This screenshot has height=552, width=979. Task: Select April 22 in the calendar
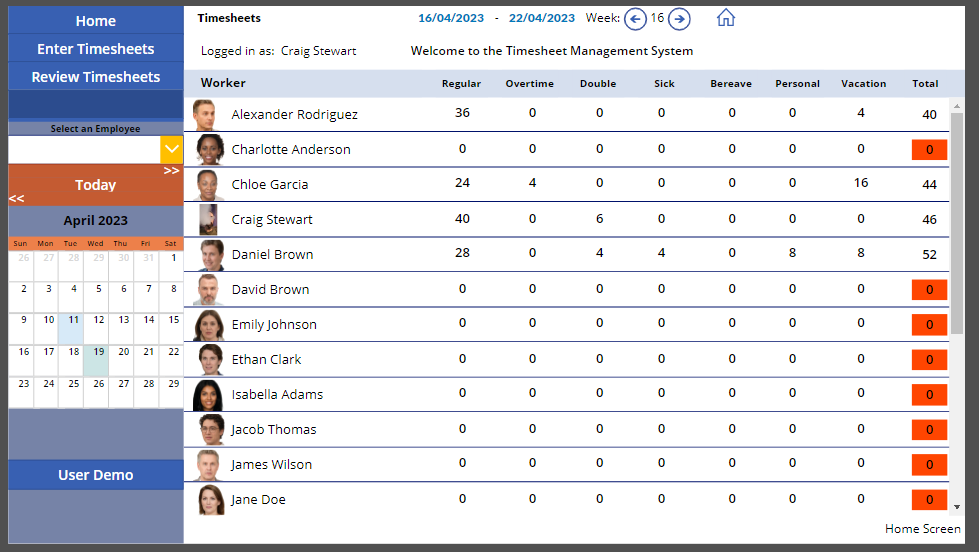173,360
